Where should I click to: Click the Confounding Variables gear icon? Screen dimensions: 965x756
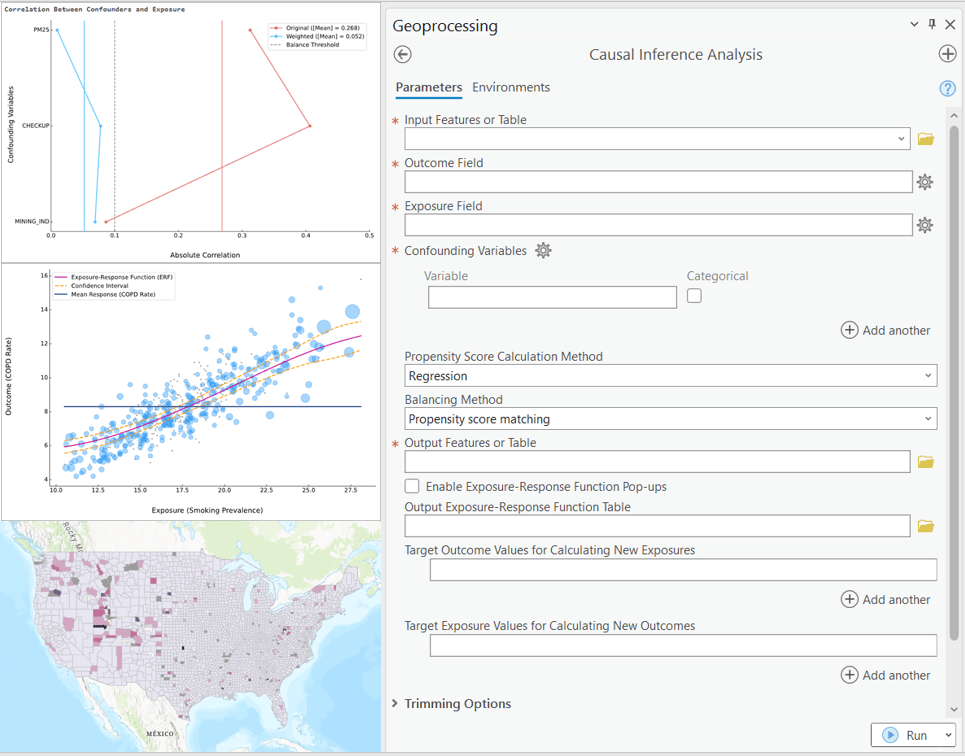543,250
